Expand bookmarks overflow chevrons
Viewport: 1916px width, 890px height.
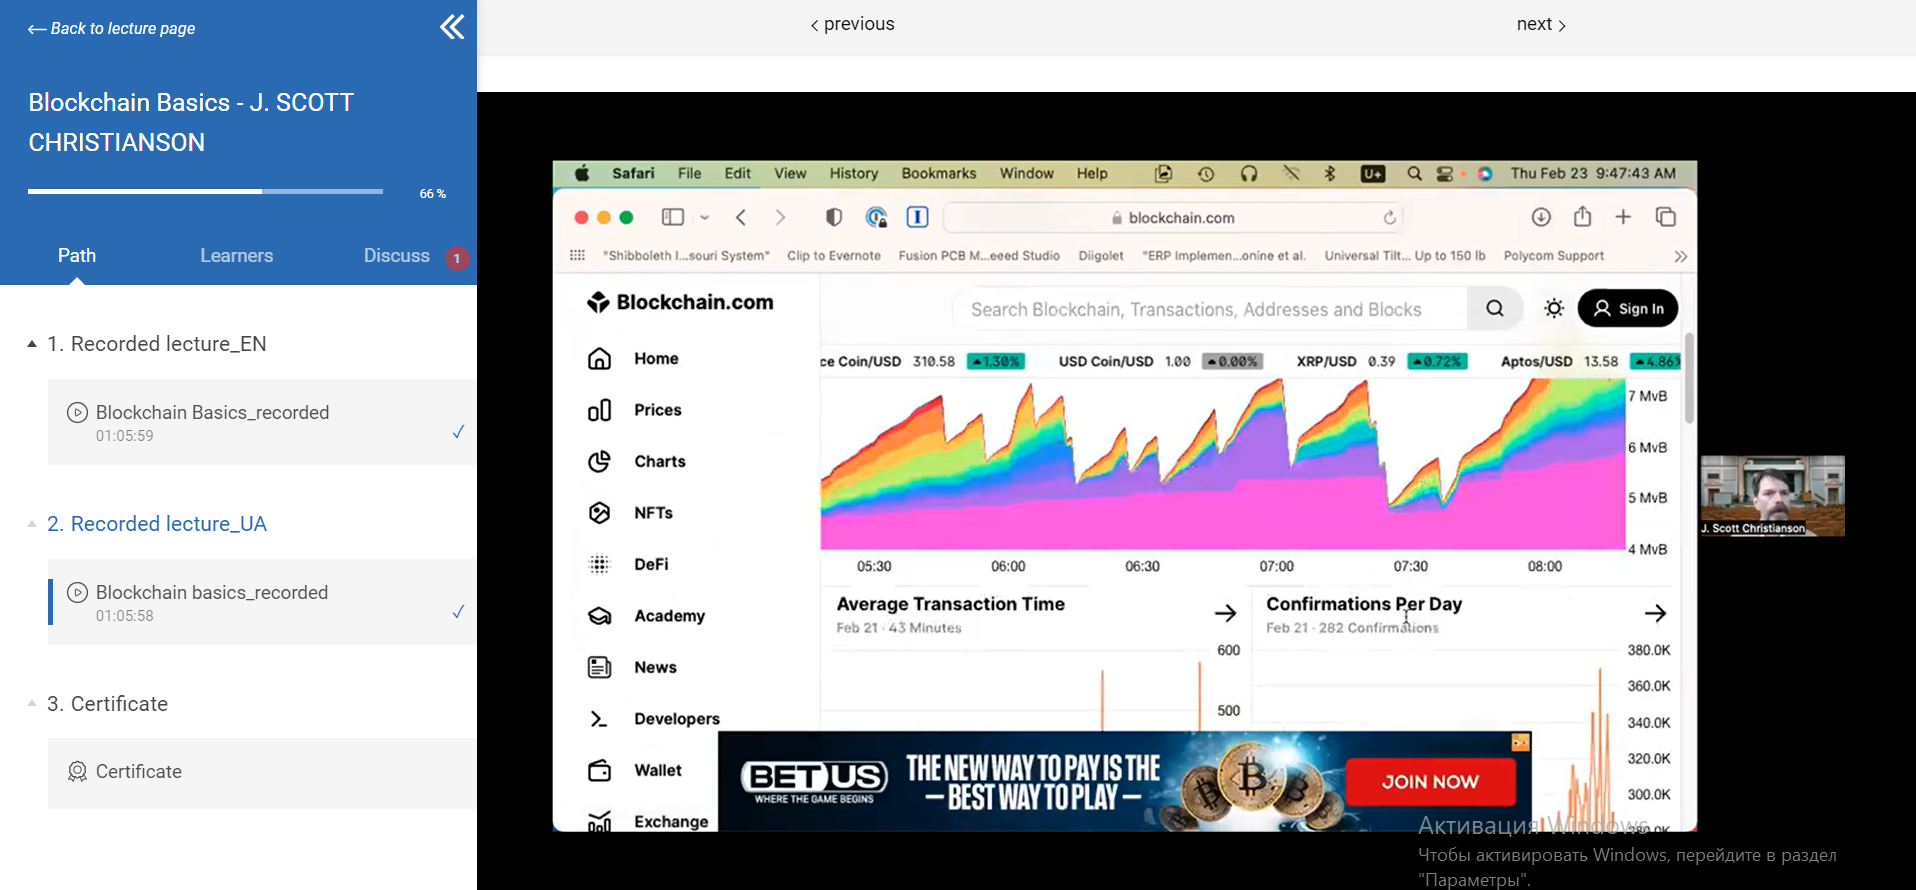pos(1681,257)
